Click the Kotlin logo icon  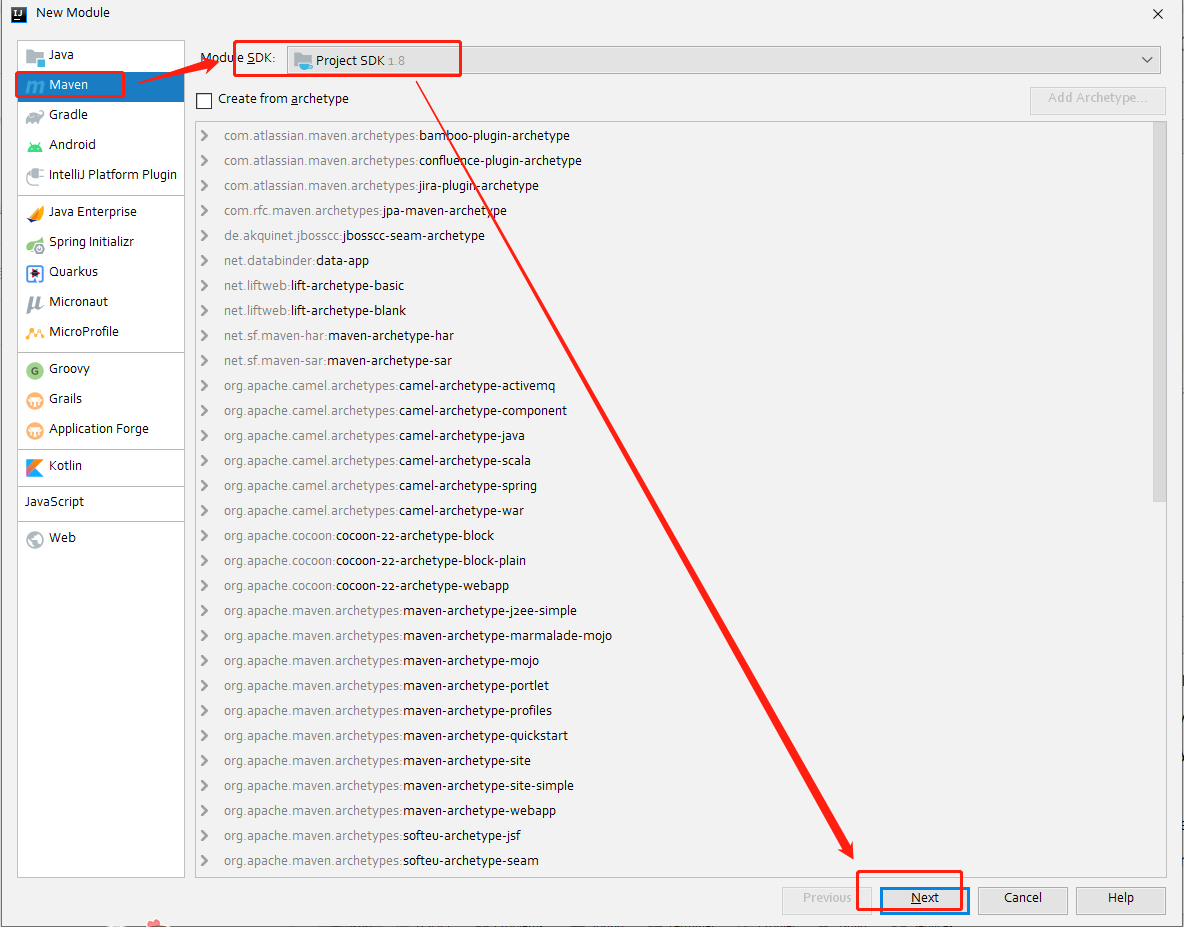click(x=35, y=467)
